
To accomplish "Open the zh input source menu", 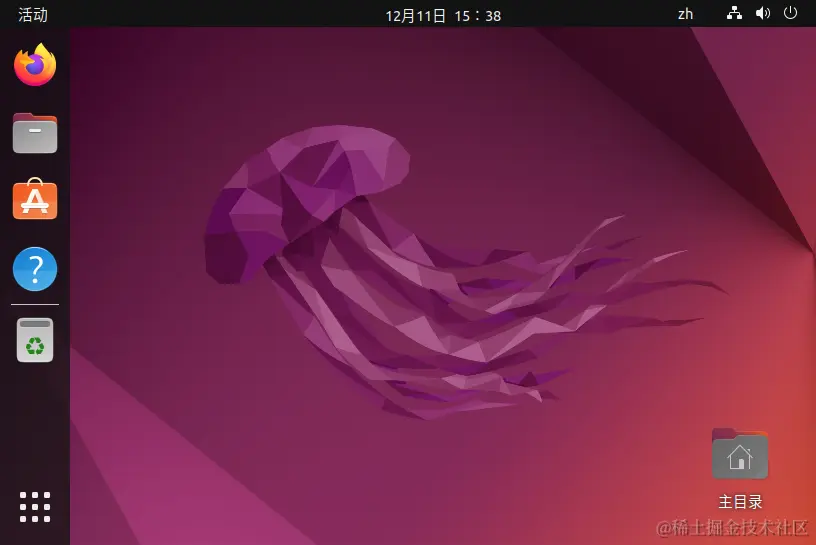I will coord(685,14).
